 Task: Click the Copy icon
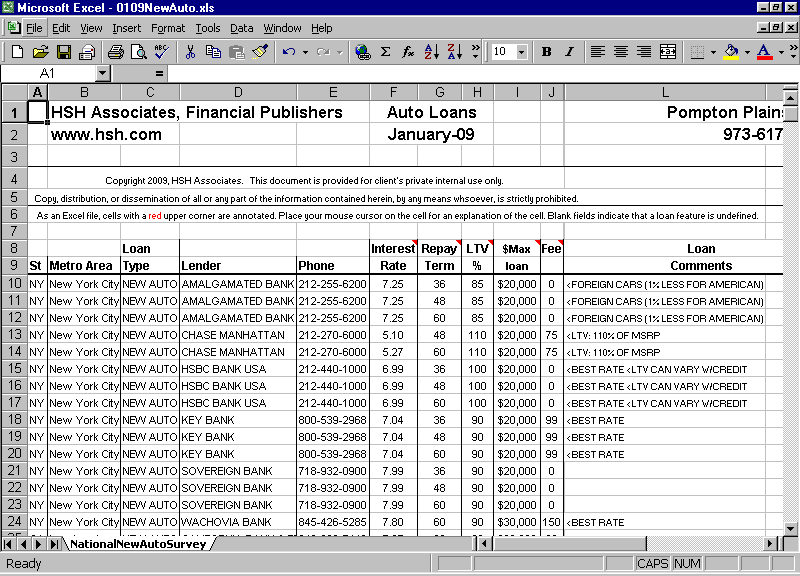tap(213, 52)
